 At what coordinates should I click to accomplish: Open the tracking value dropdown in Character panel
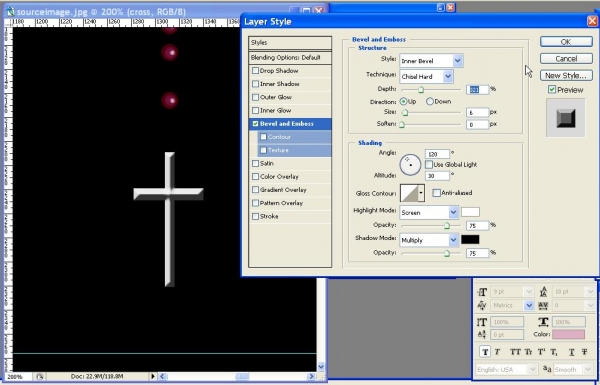coord(590,305)
